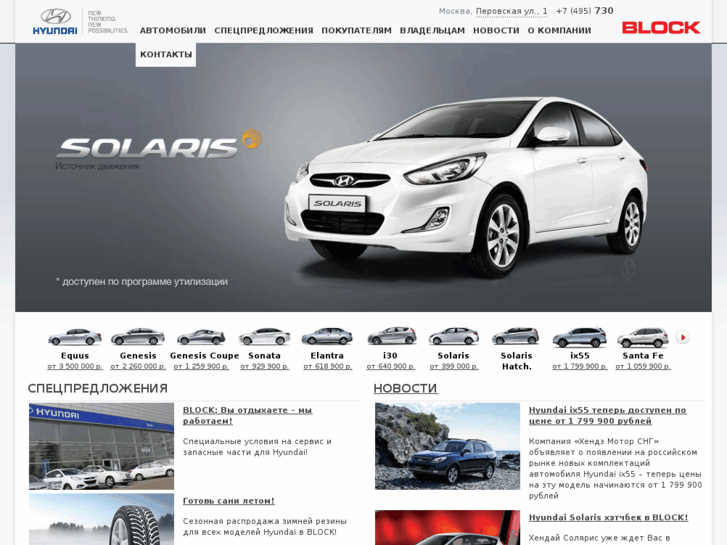The height and width of the screenshot is (545, 727).
Task: Open the АВТОМОБИЛИ menu
Action: tap(173, 31)
